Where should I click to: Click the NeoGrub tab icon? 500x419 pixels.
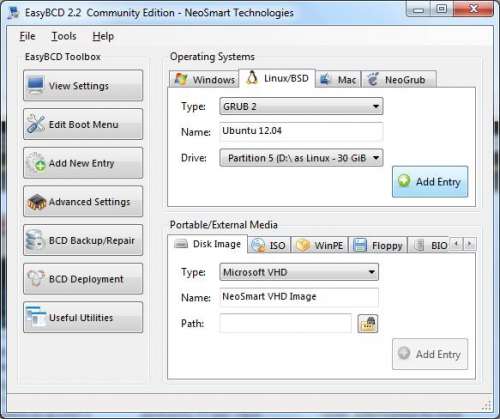coord(373,79)
